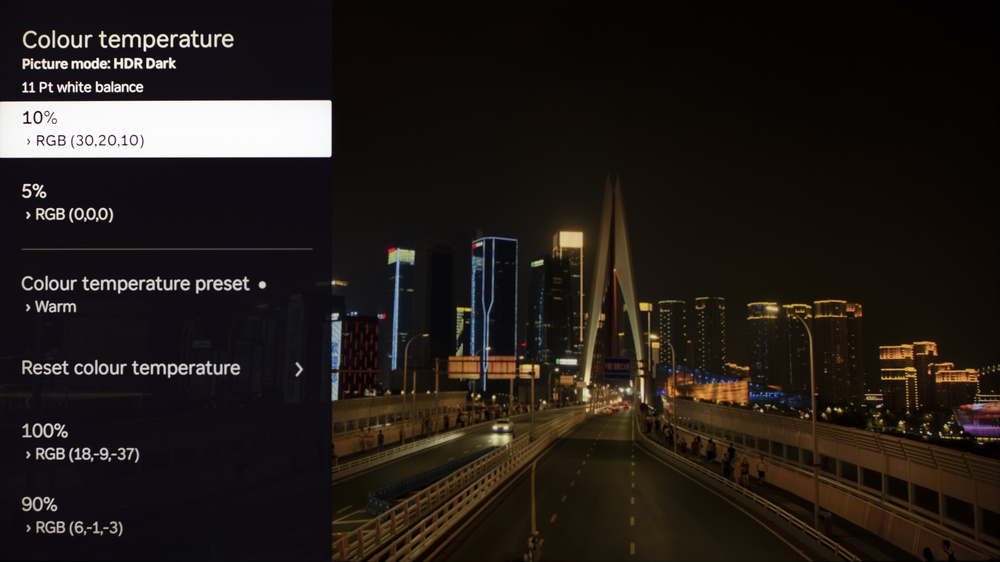This screenshot has width=1000, height=562.
Task: Expand the chevron next to RGB (0,0,0)
Action: pos(28,216)
